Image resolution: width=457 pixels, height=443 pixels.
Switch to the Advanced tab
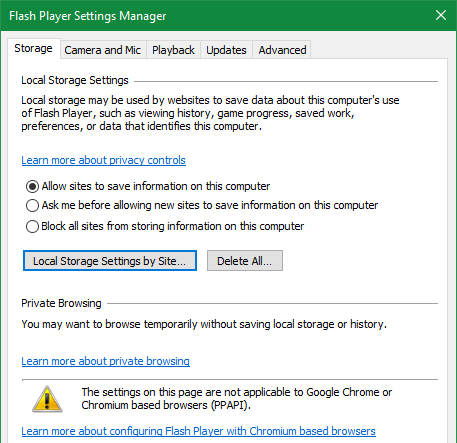(x=282, y=50)
